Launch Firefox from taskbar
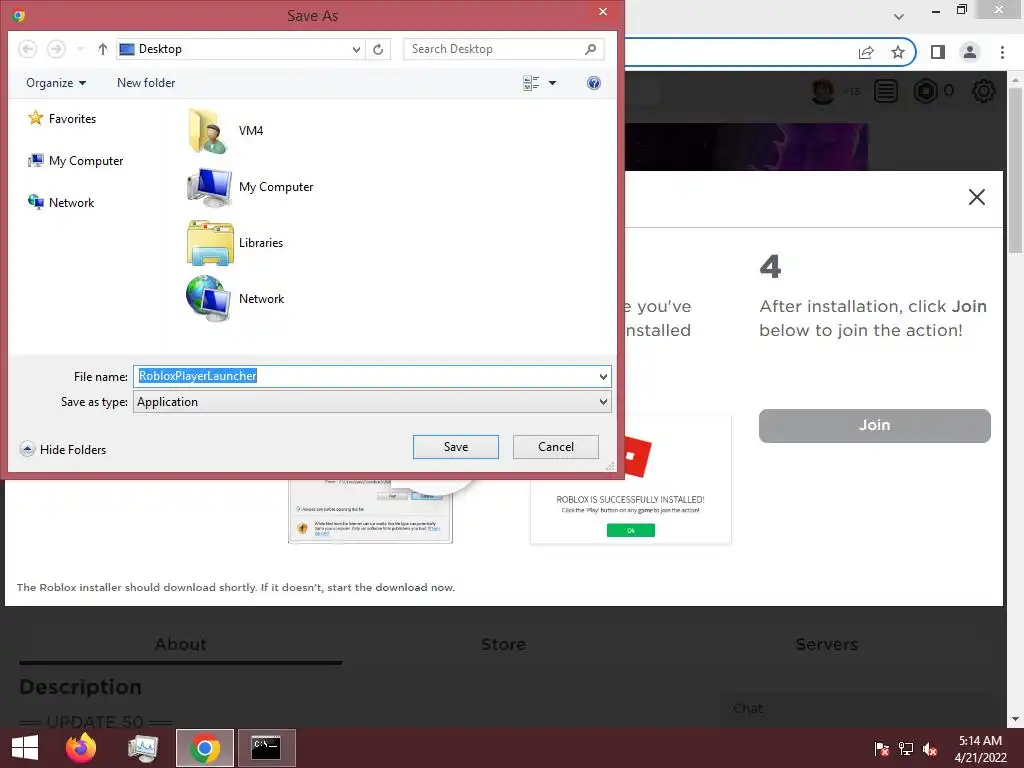Image resolution: width=1024 pixels, height=768 pixels. click(x=81, y=748)
